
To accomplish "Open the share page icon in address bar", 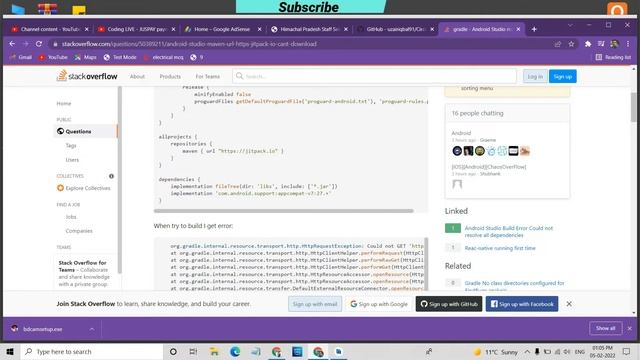I will point(558,44).
